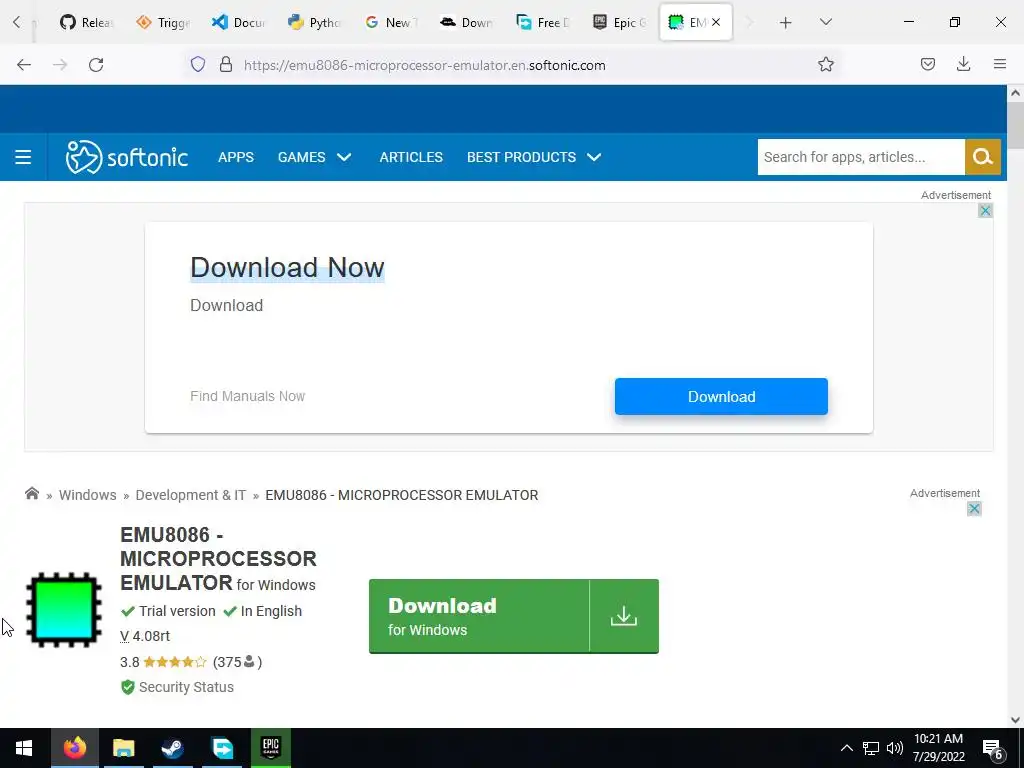Save page to Pocket
The height and width of the screenshot is (768, 1024).
pos(927,65)
